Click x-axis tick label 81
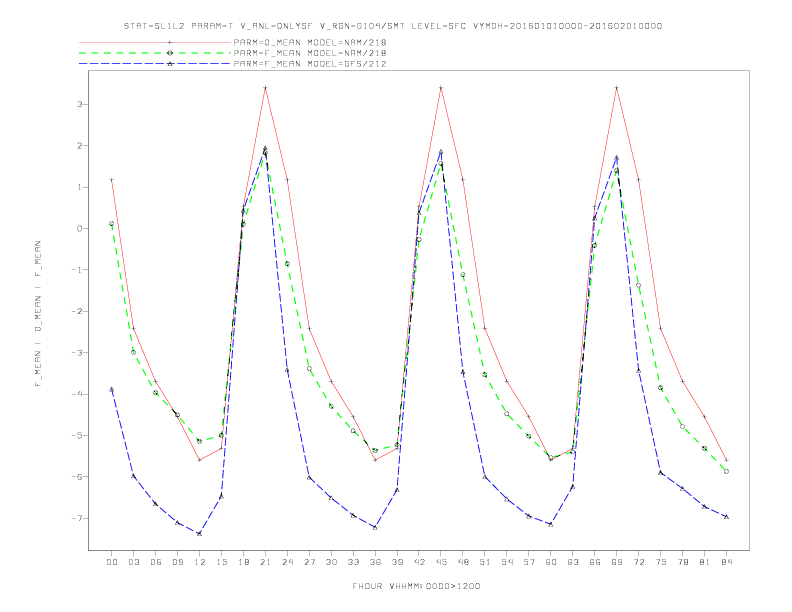Image resolution: width=792 pixels, height=612 pixels. (x=704, y=562)
